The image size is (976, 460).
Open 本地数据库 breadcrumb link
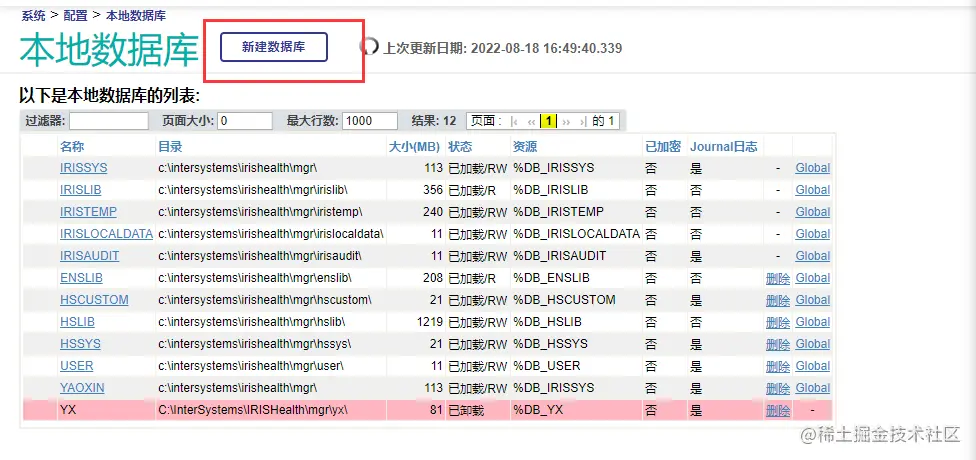[x=136, y=16]
